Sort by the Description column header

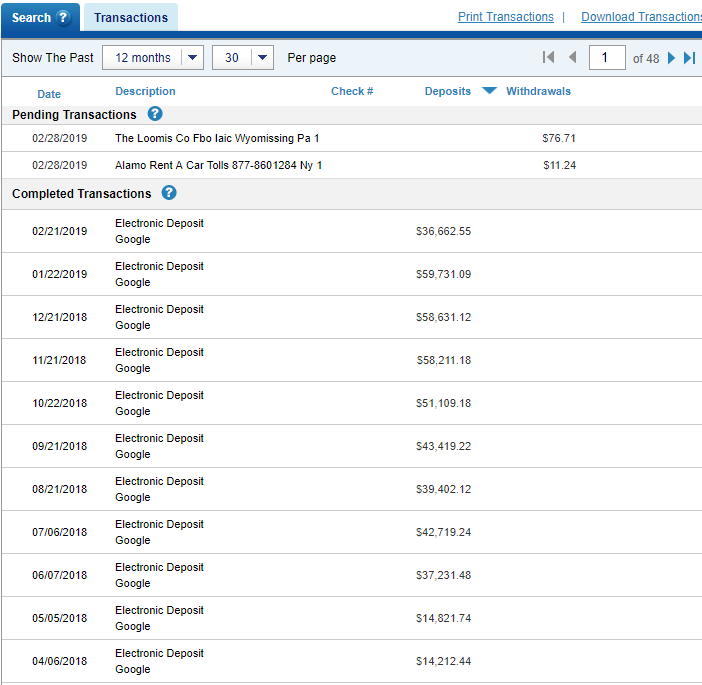coord(145,91)
